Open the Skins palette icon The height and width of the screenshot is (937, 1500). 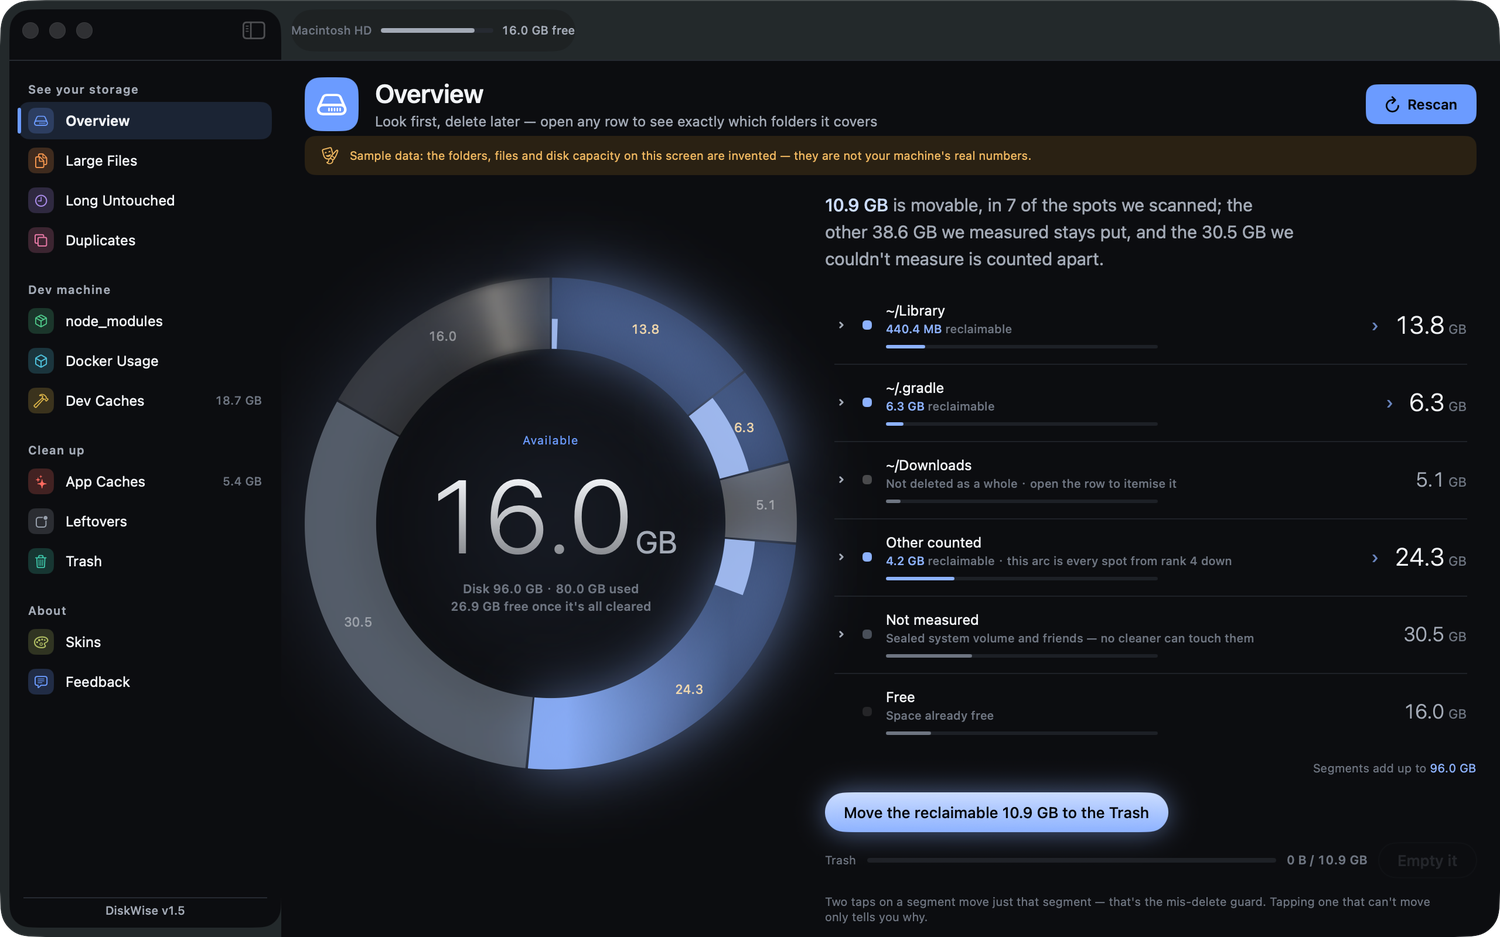point(41,642)
